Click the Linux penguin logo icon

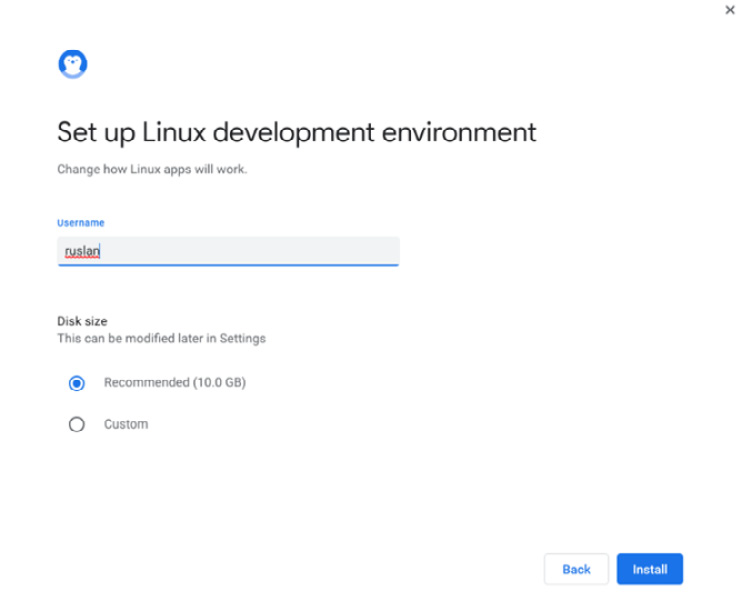tap(73, 64)
